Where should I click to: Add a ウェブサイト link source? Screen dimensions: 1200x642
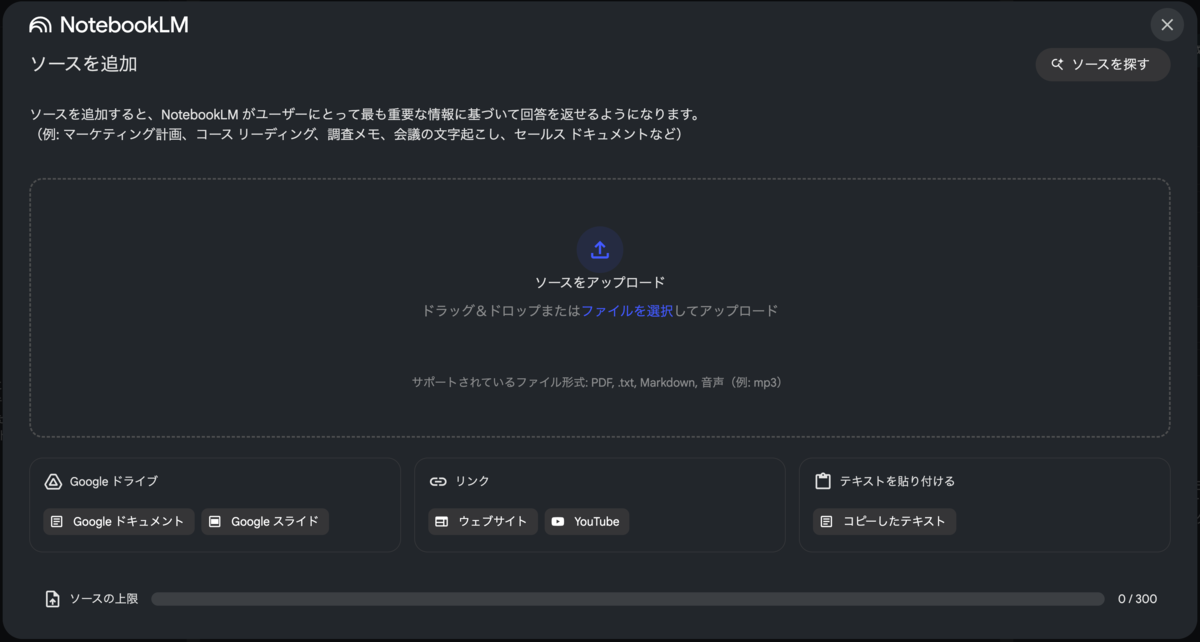coord(483,521)
